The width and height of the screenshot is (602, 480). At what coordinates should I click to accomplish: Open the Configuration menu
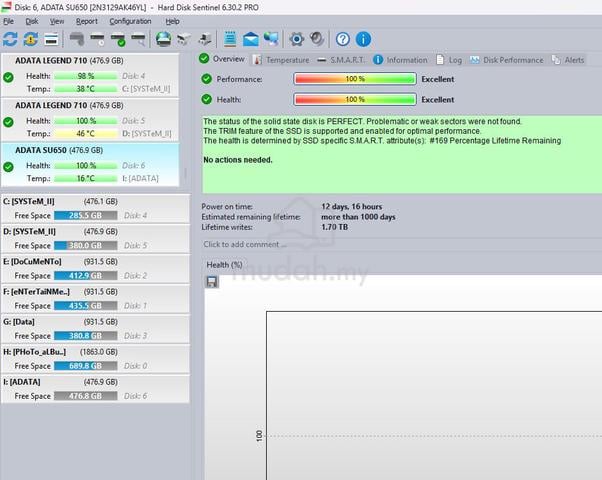130,21
